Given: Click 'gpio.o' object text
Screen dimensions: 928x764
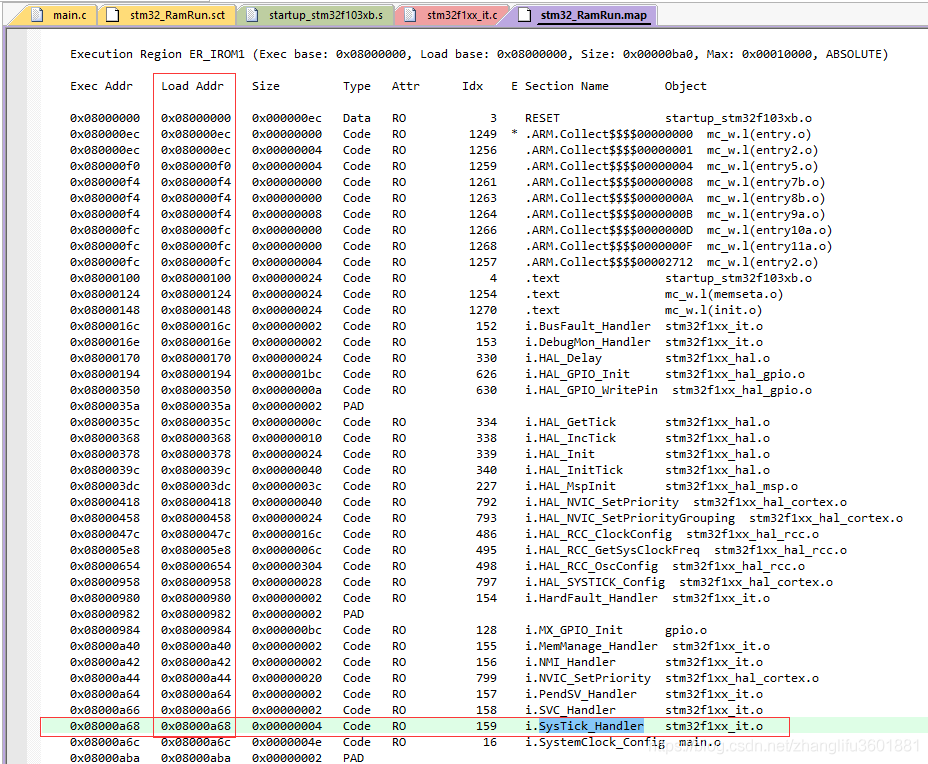Looking at the screenshot, I should (x=685, y=629).
